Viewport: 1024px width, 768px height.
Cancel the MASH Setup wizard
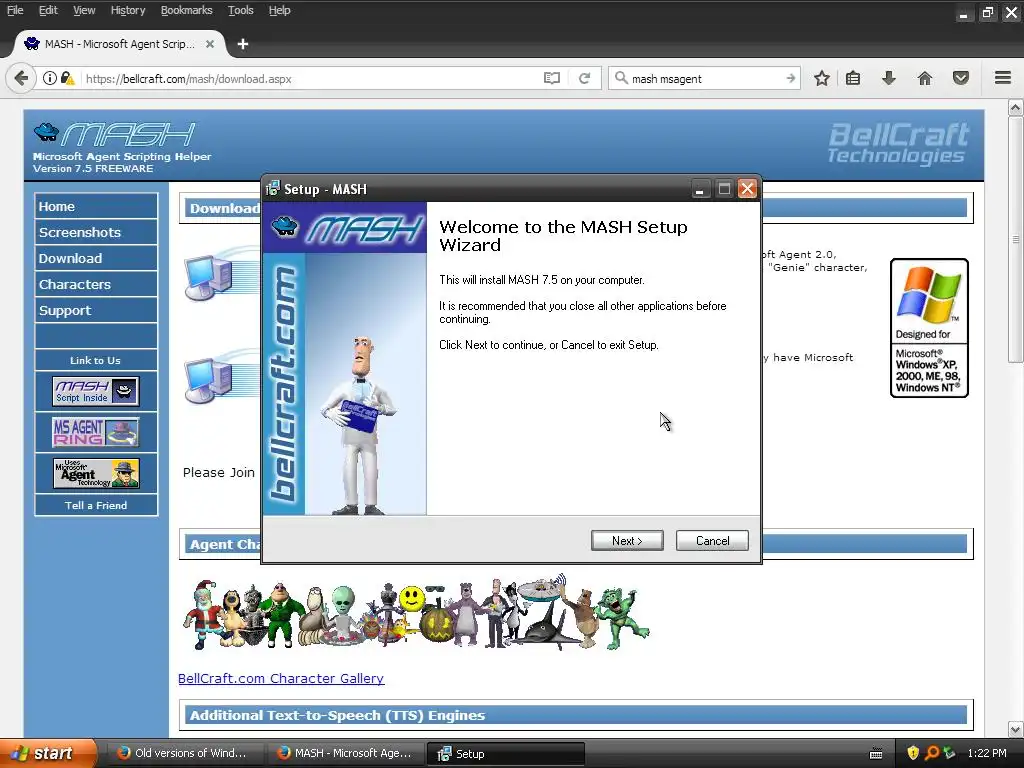(x=712, y=541)
